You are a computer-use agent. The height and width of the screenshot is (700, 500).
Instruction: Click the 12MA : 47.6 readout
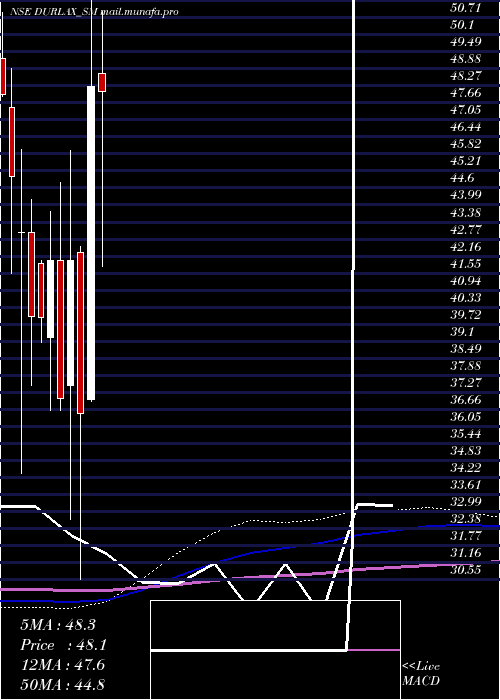pyautogui.click(x=63, y=665)
